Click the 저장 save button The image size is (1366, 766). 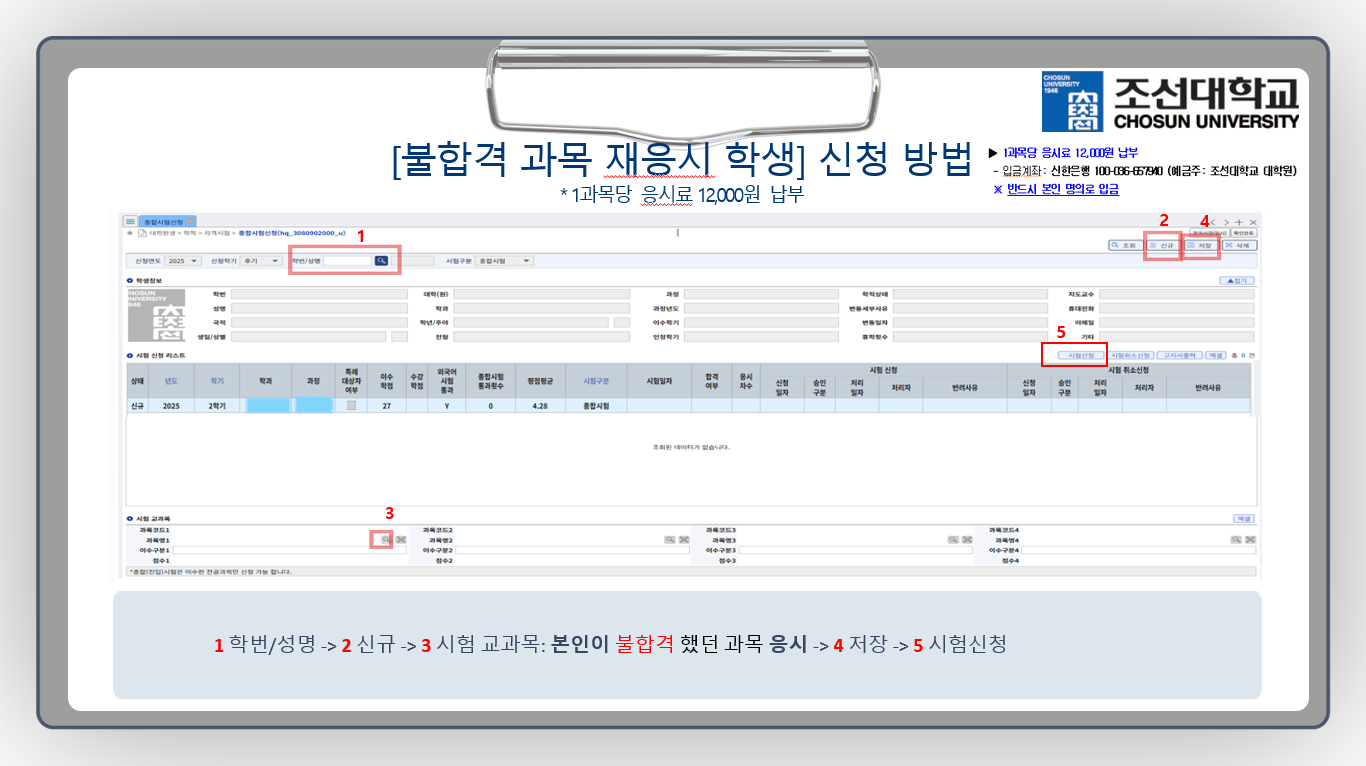pos(1202,245)
